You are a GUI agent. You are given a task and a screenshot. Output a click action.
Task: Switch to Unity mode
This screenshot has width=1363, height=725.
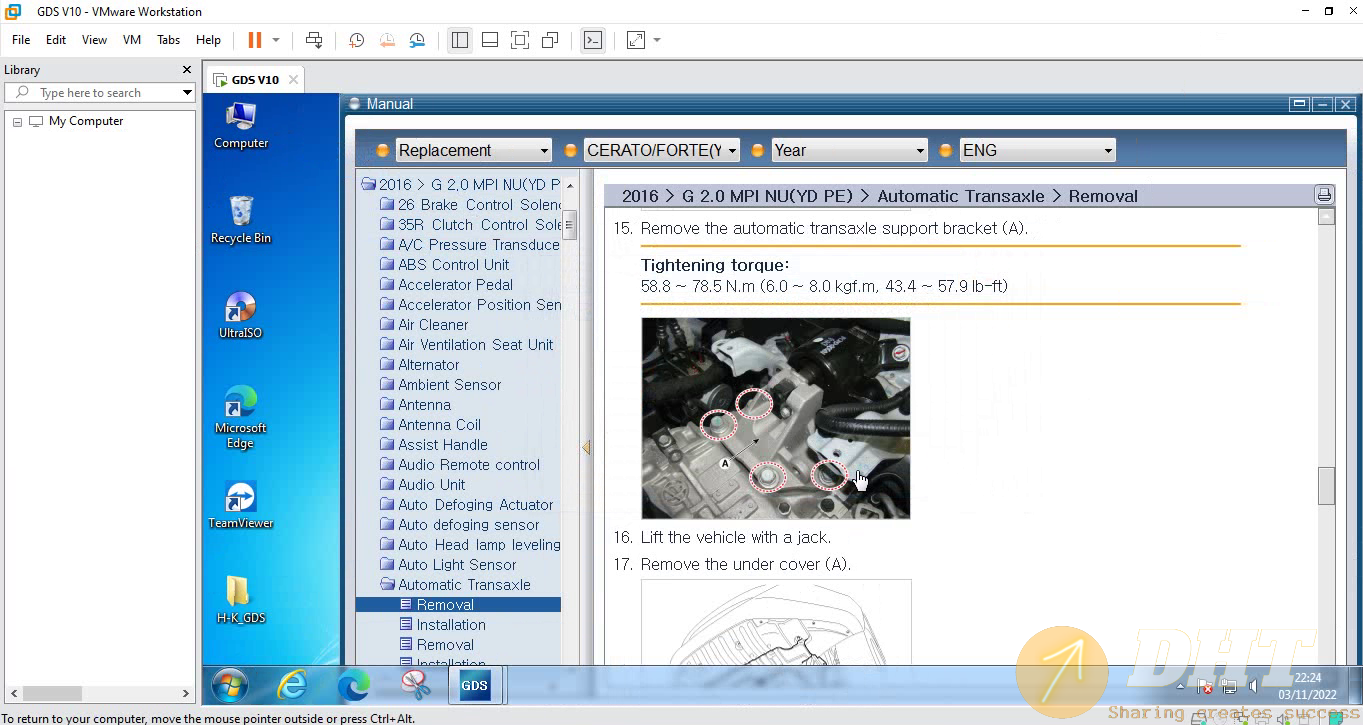tap(550, 40)
